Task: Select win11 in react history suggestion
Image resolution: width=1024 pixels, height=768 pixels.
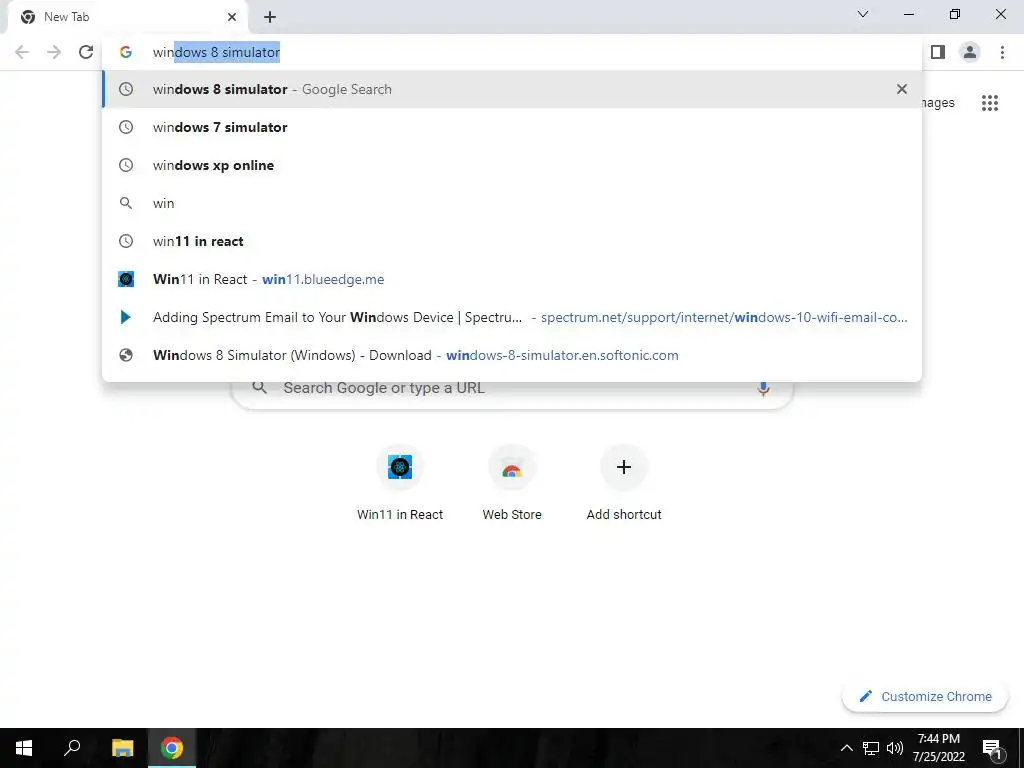Action: pyautogui.click(x=512, y=241)
